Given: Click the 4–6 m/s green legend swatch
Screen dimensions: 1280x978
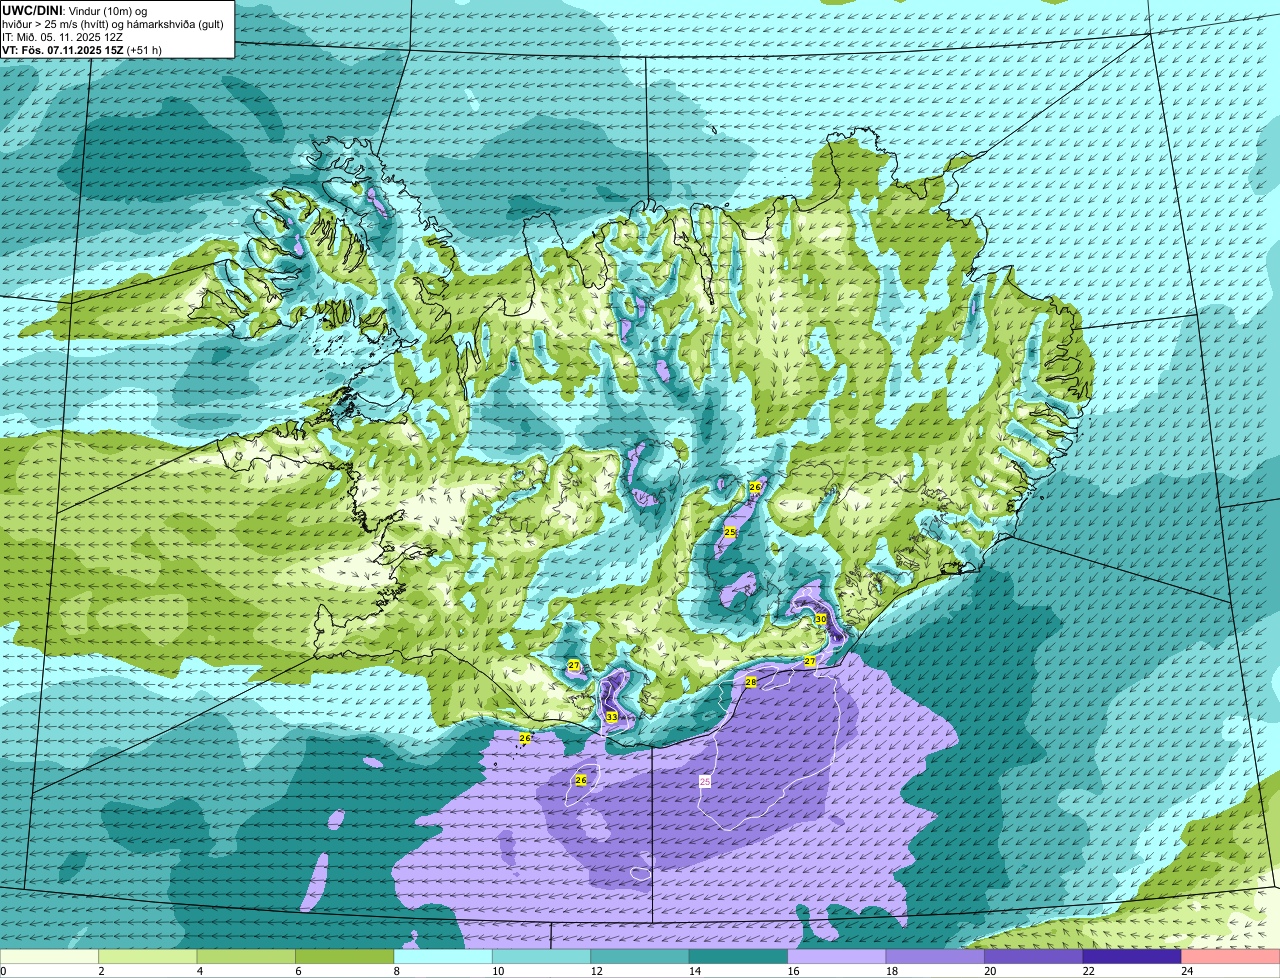Looking at the screenshot, I should point(246,957).
